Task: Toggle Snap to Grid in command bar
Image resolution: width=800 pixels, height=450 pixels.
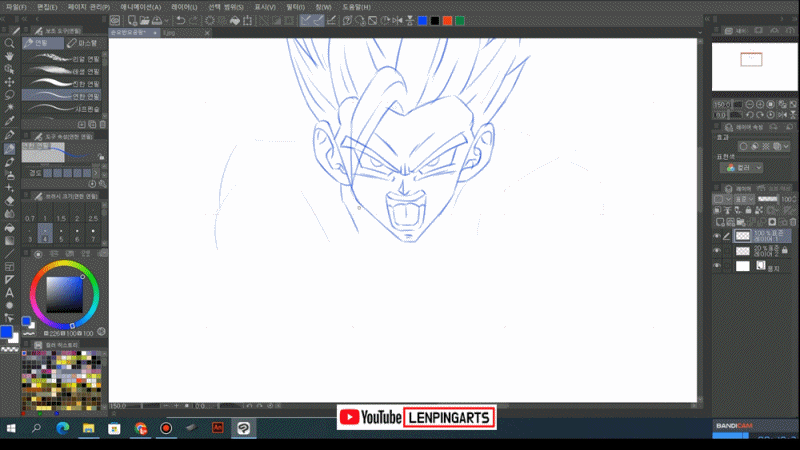Action: 331,20
